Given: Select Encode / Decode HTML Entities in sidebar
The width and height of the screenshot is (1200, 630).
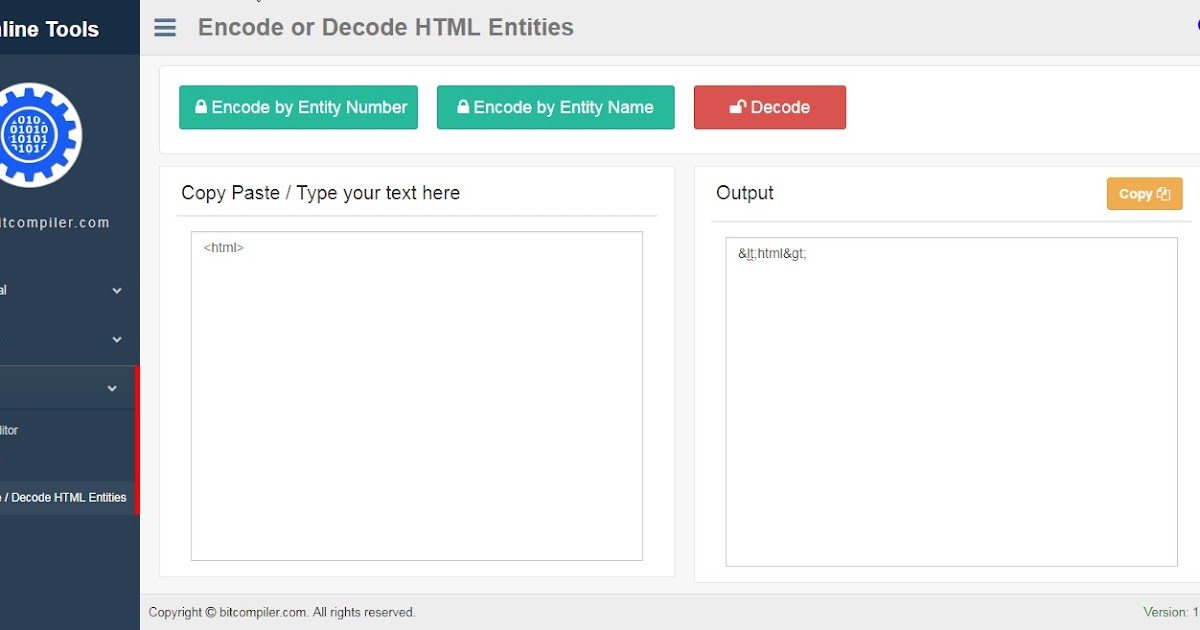Looking at the screenshot, I should (62, 497).
